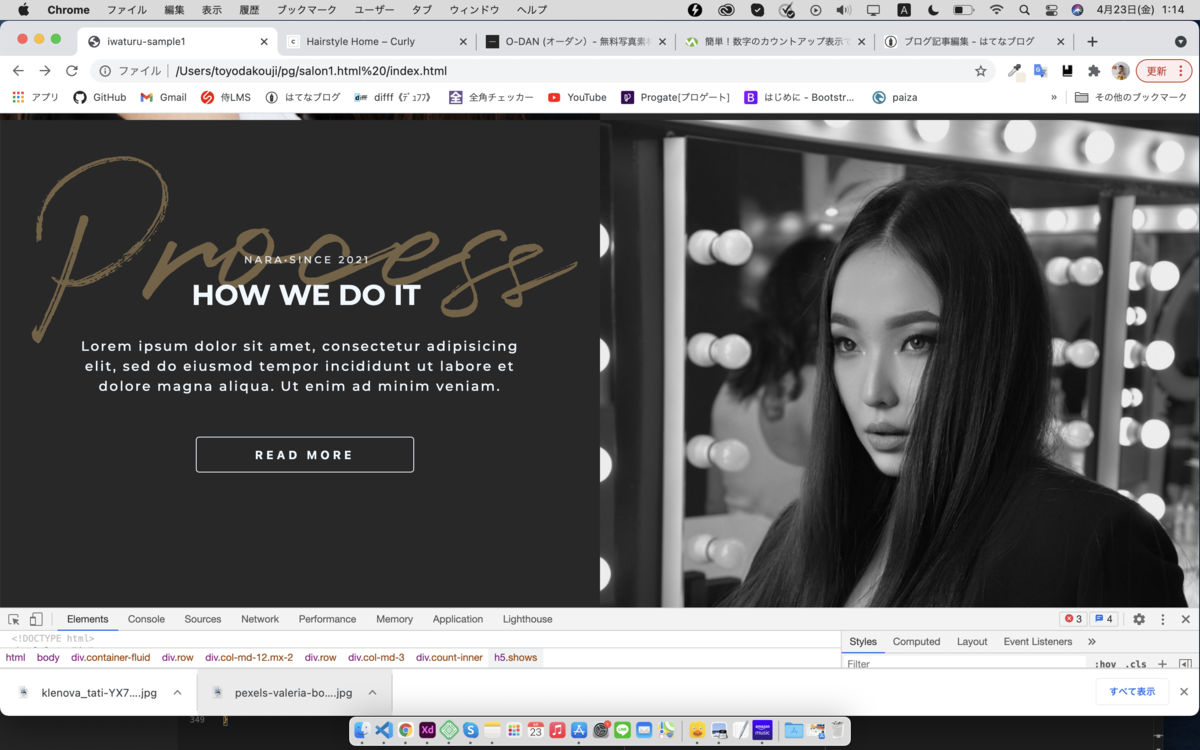Switch to the ブログ記事編集 tab
The width and height of the screenshot is (1200, 750).
click(975, 42)
